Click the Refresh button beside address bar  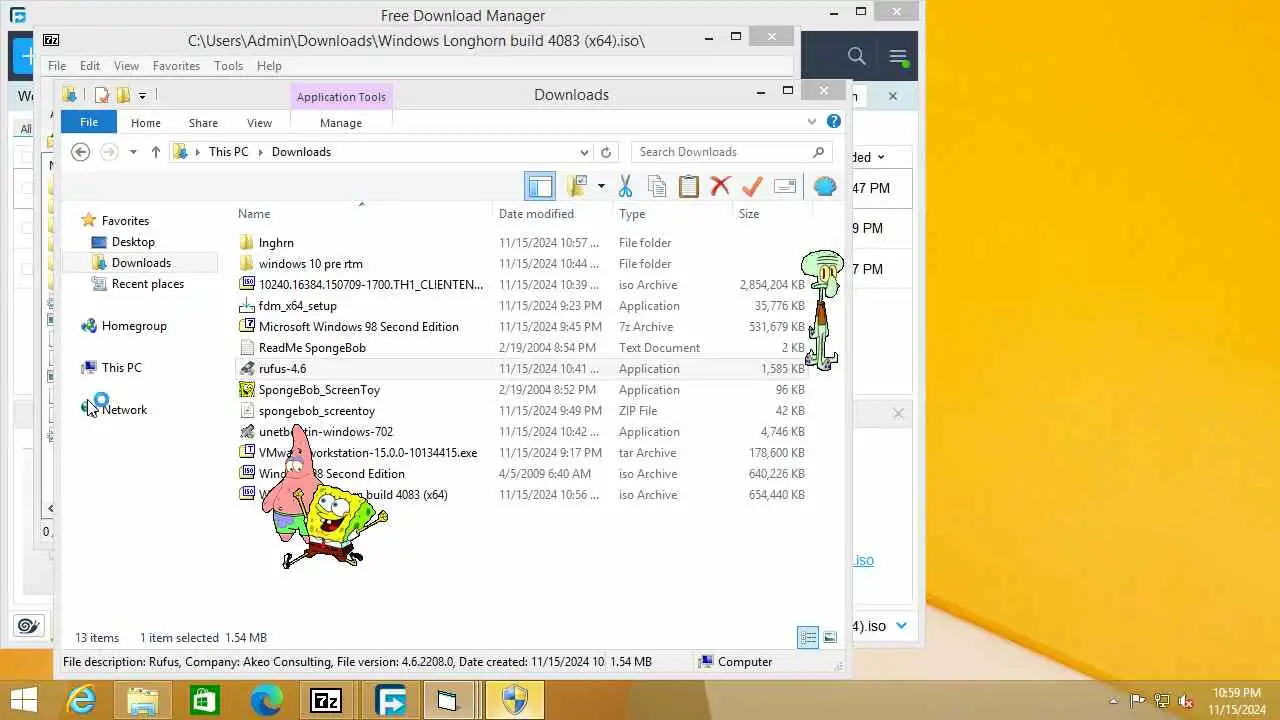[x=606, y=152]
